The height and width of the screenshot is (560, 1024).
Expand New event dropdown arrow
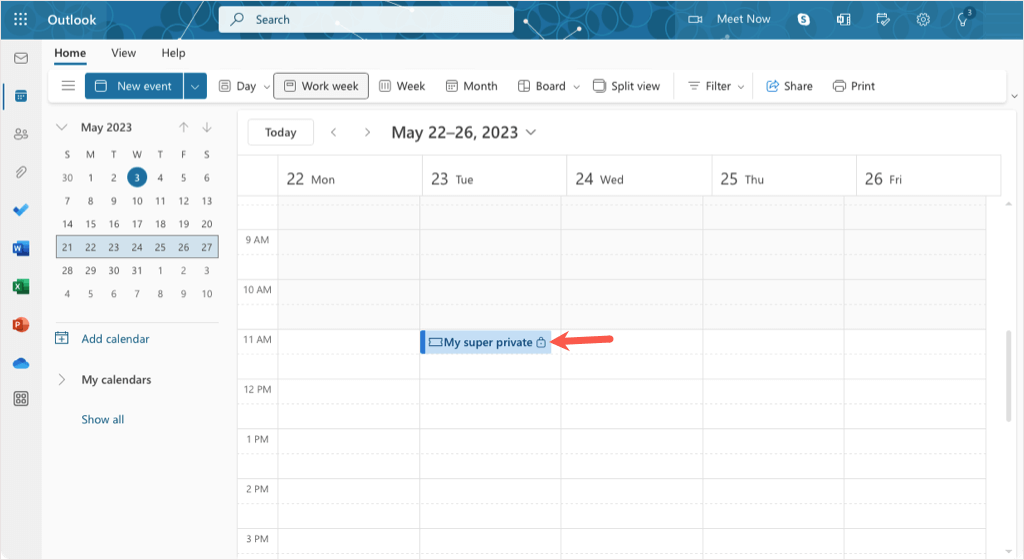pos(195,86)
